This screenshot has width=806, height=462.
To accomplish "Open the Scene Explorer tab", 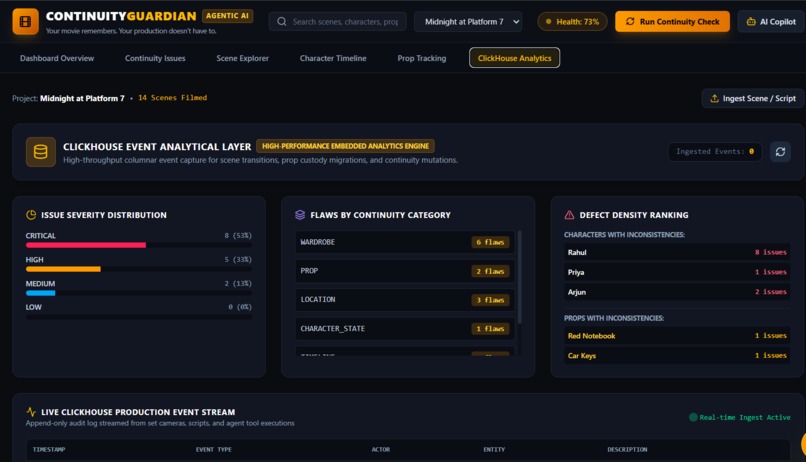I will tap(242, 58).
